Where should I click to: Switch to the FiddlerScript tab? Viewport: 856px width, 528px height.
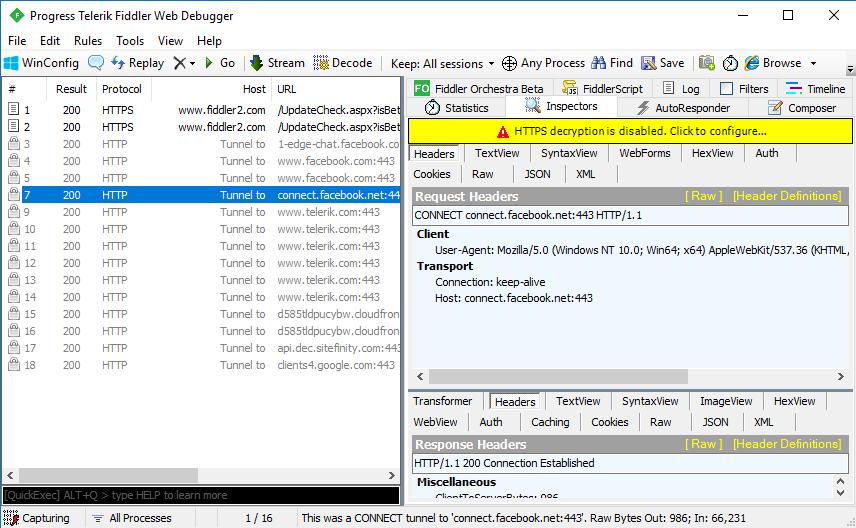click(603, 88)
